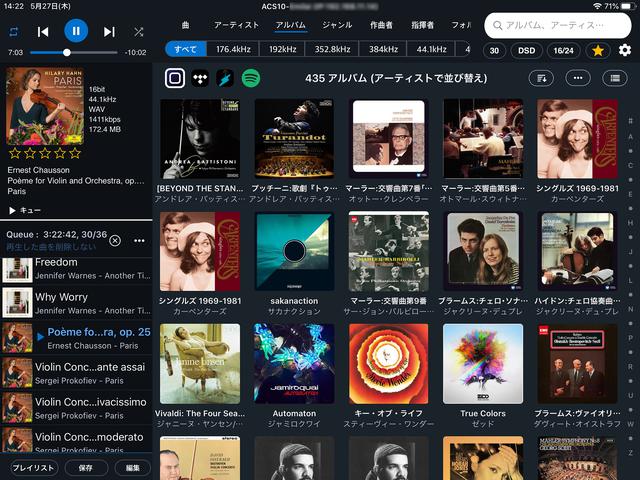
Task: Filter albums by 192kHz
Action: (282, 49)
